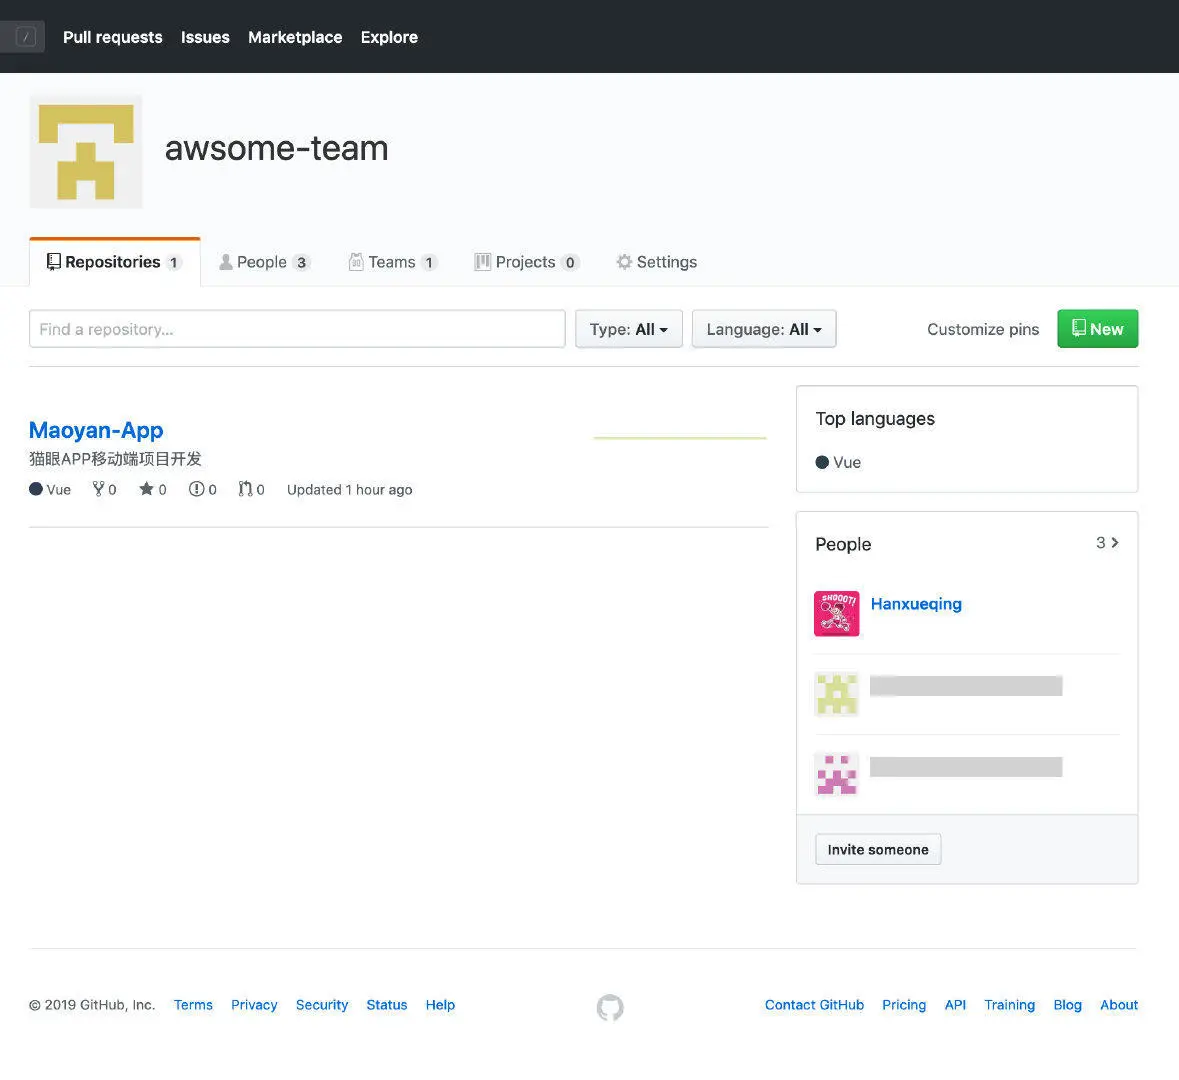Click the pink pixelated member avatar

(x=836, y=775)
